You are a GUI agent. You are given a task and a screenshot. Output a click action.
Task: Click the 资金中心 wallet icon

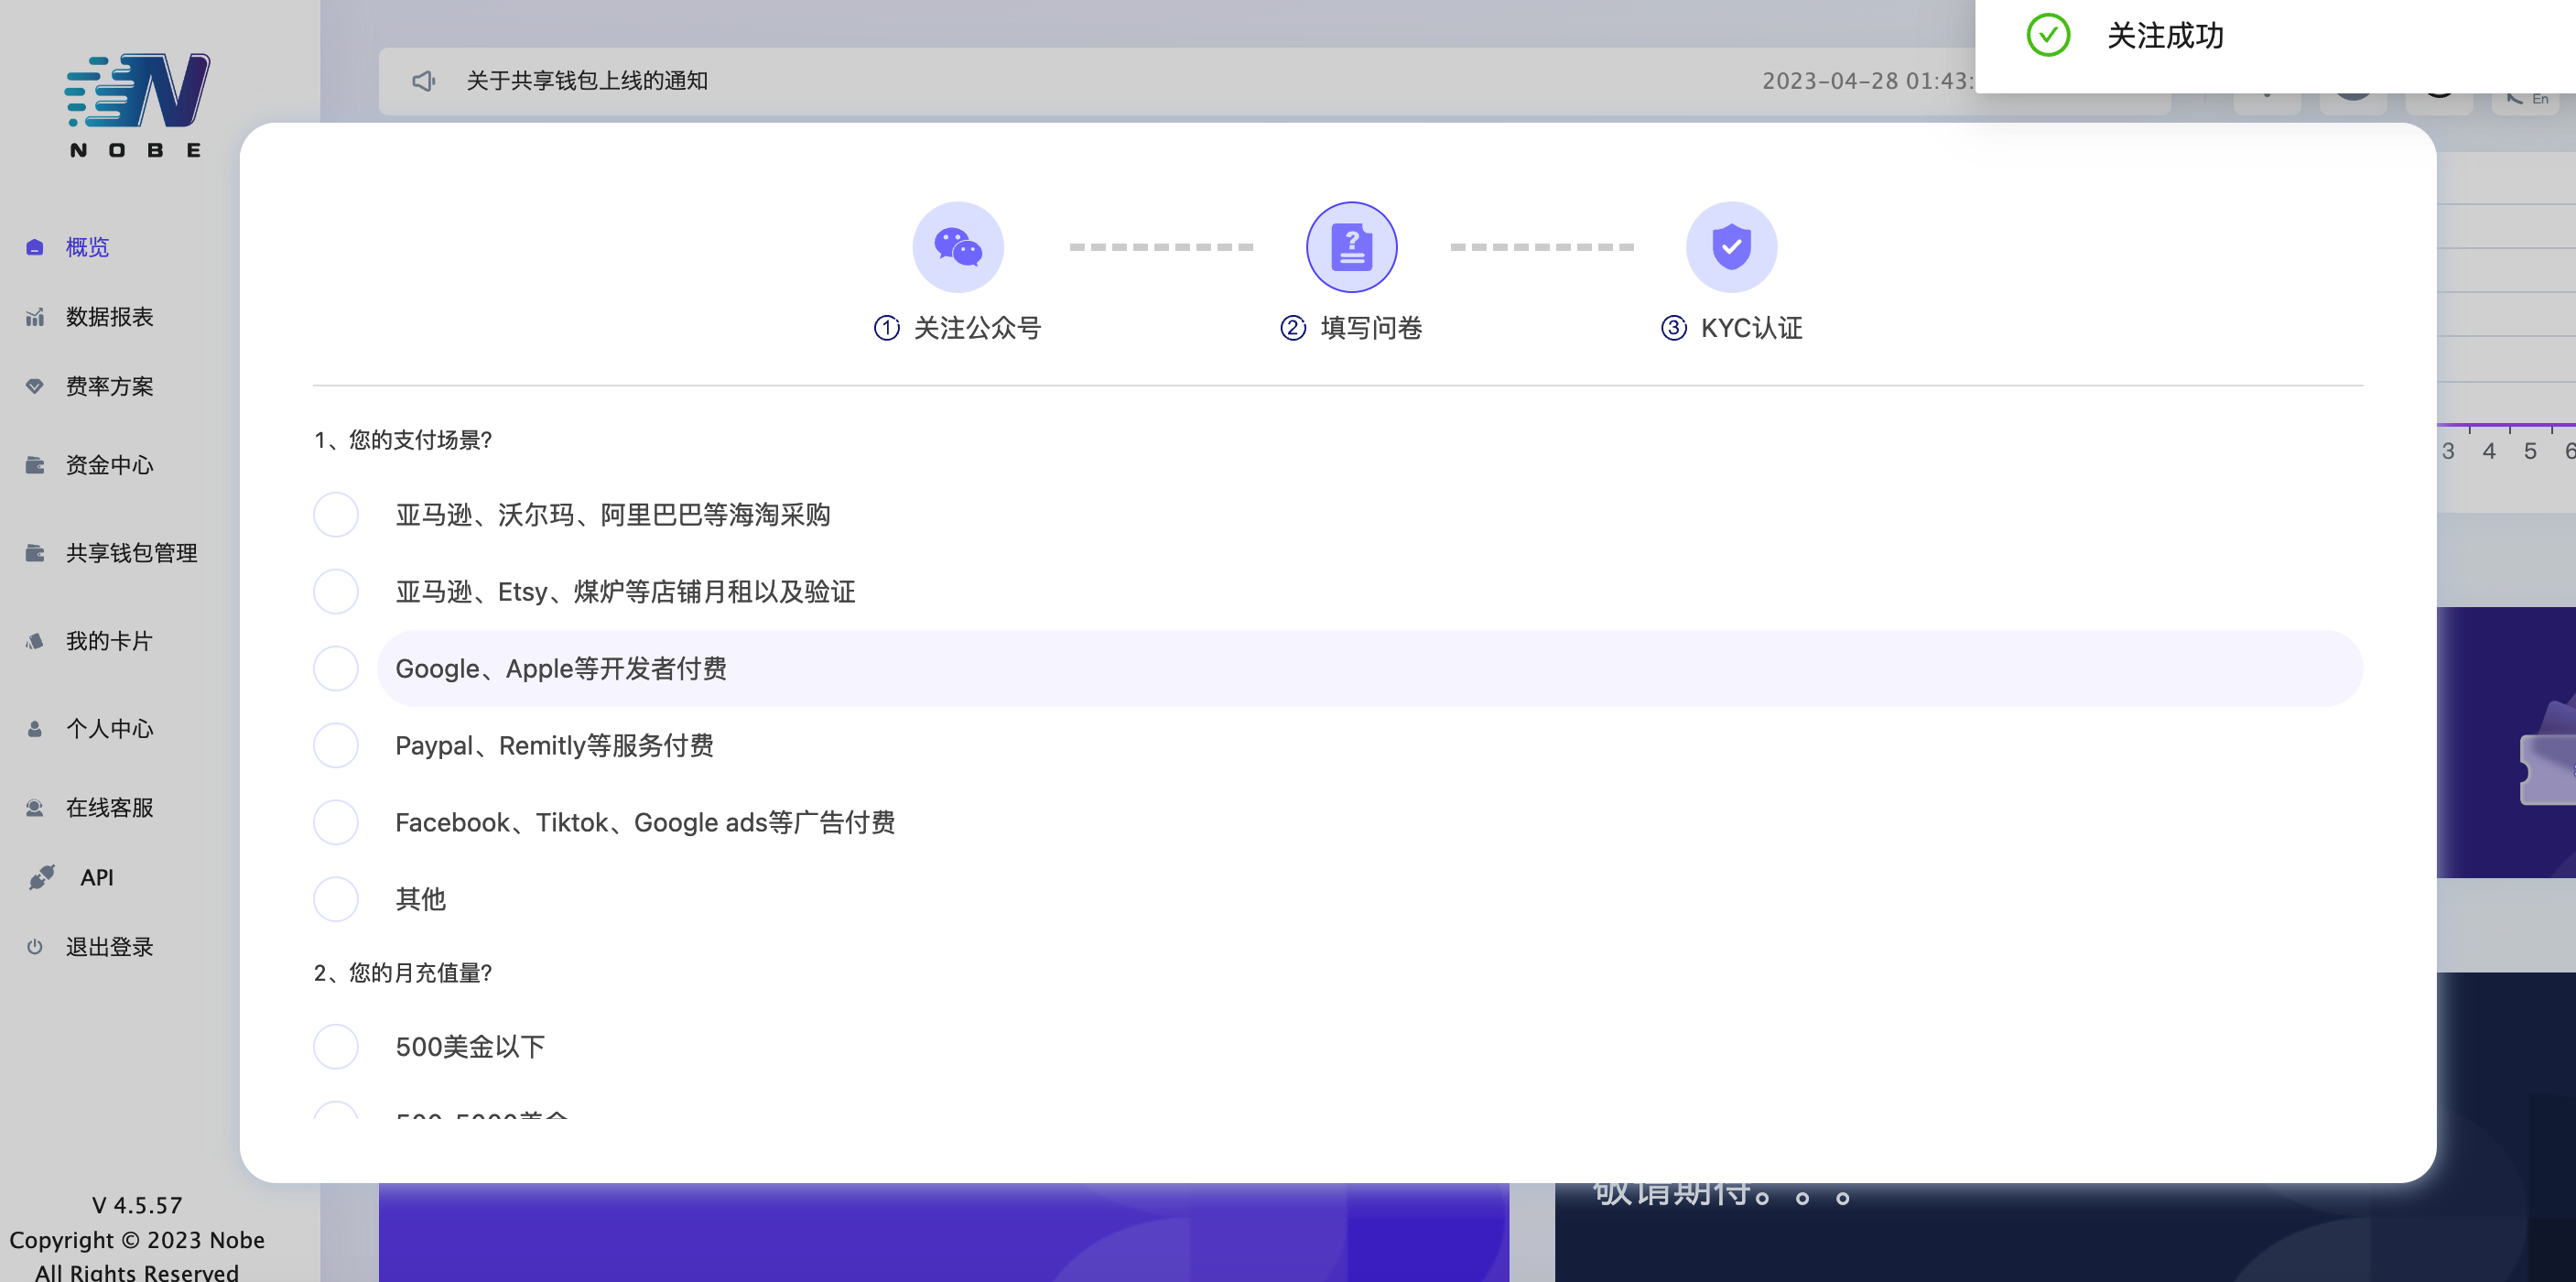35,465
